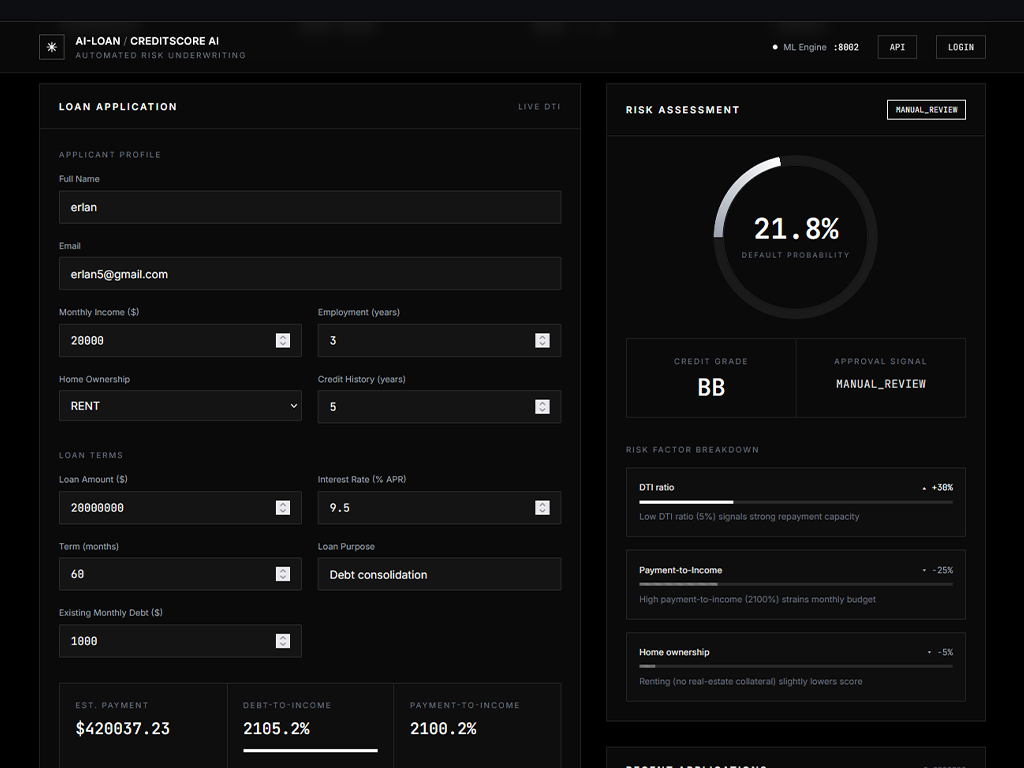This screenshot has width=1024, height=768.
Task: Open the Home Ownership RENT dropdown
Action: tap(180, 406)
